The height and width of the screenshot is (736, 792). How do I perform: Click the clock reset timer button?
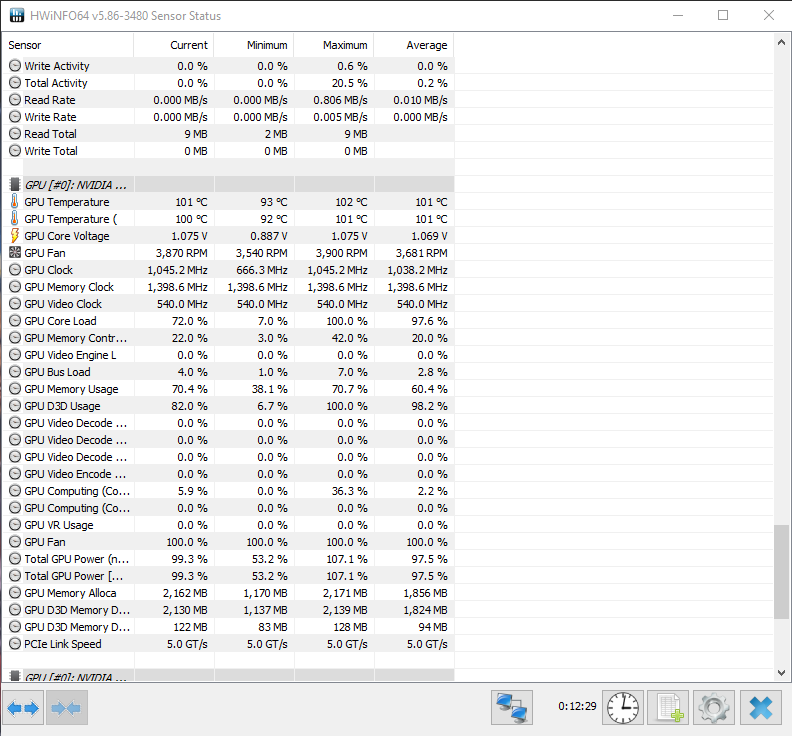pos(622,708)
